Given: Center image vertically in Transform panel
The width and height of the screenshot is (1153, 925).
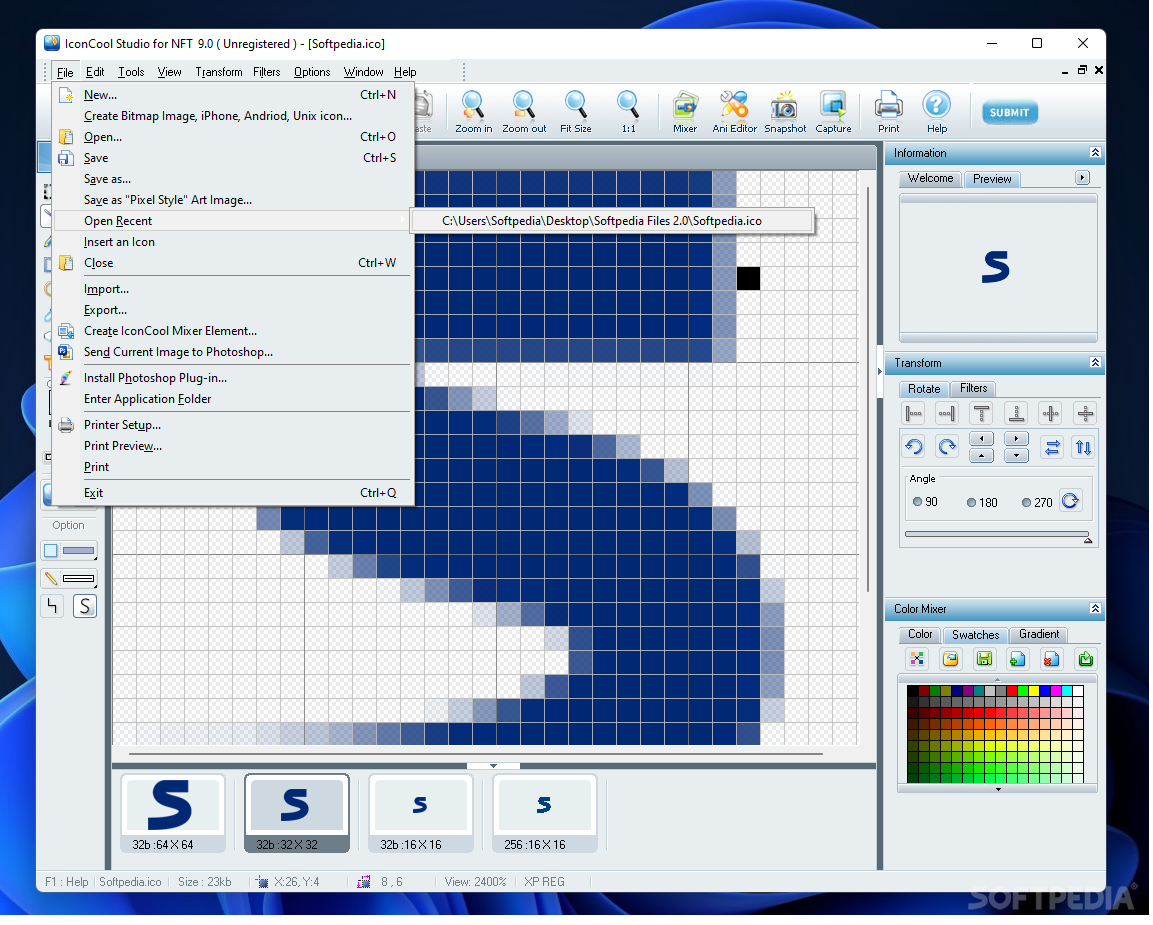Looking at the screenshot, I should click(1086, 415).
